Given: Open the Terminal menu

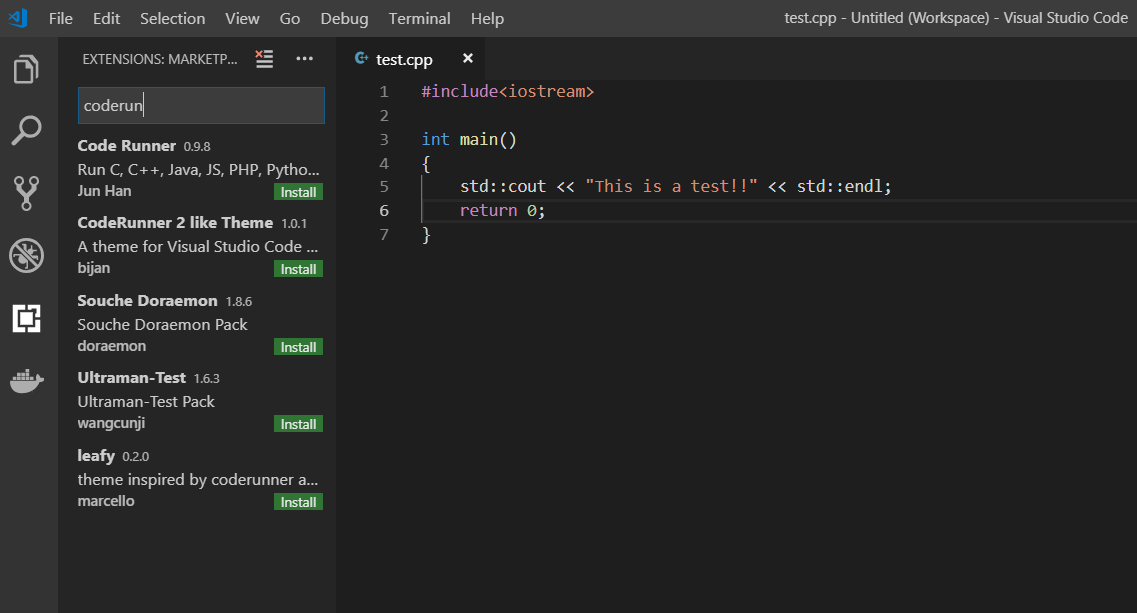Looking at the screenshot, I should coord(419,18).
